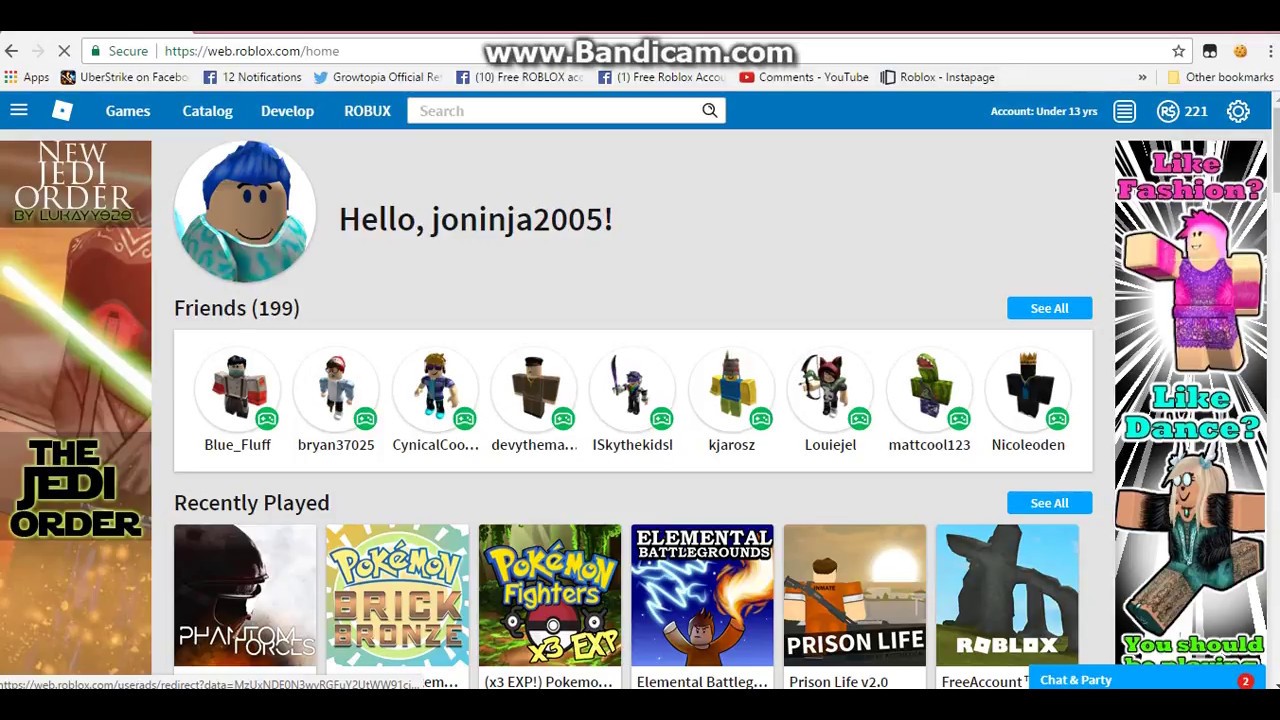Open Elemental Battlegrounds game thumbnail

coord(702,595)
